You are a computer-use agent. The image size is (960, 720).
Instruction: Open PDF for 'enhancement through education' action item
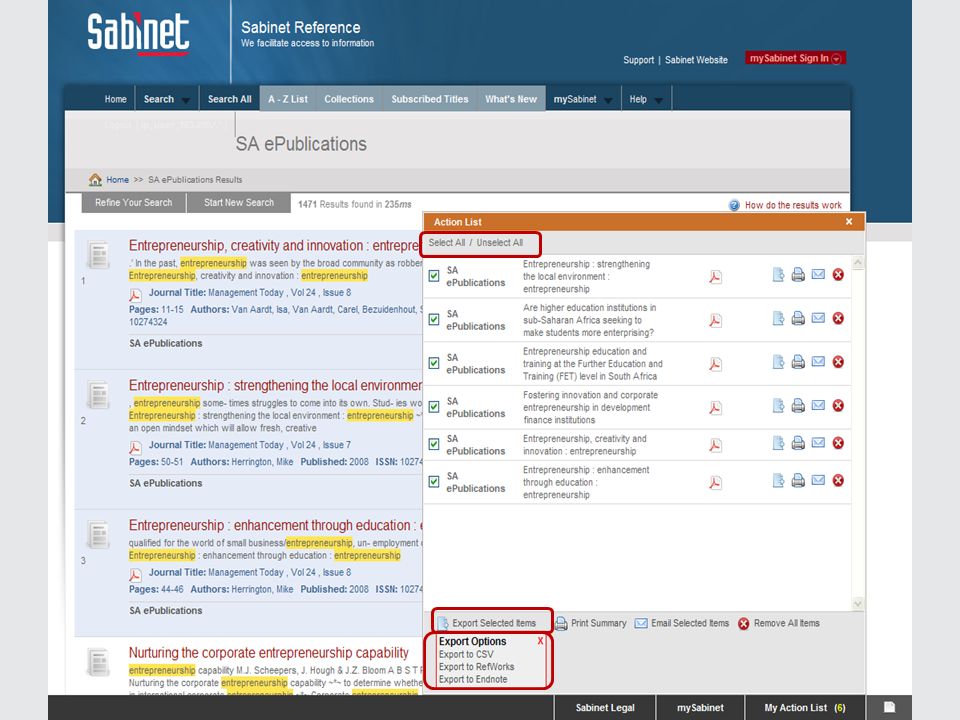[x=715, y=482]
